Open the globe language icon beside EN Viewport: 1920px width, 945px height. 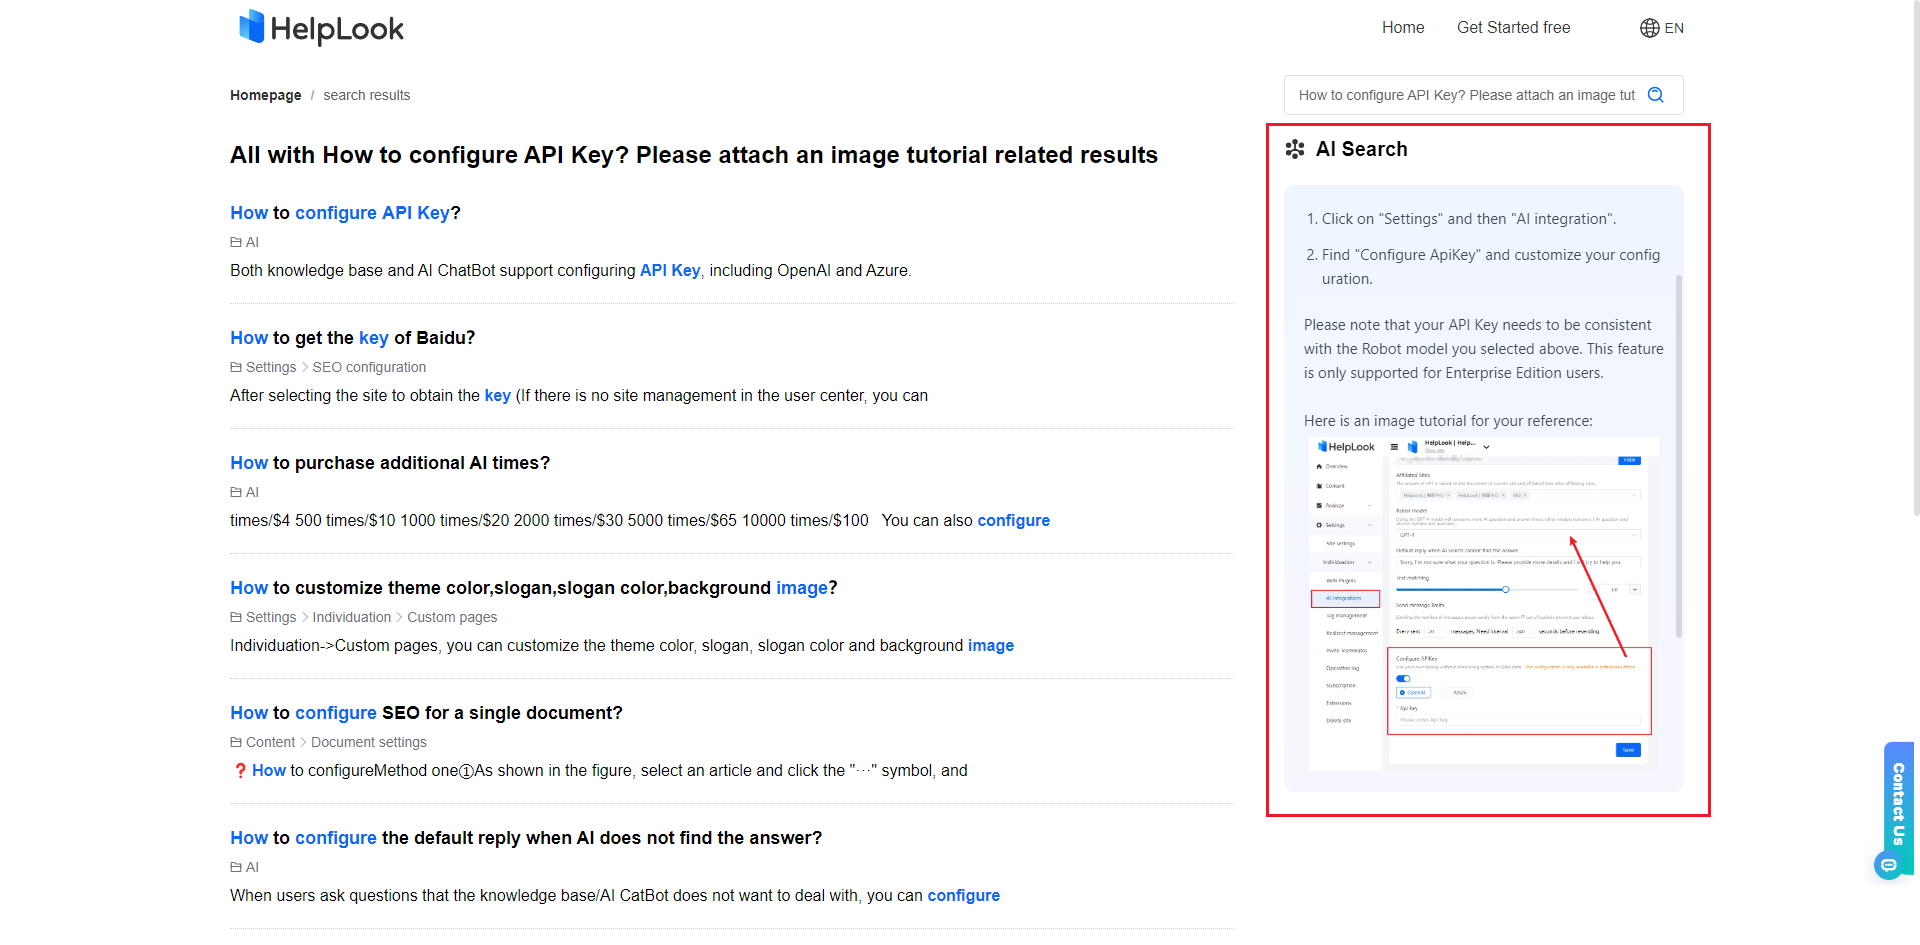pos(1650,27)
